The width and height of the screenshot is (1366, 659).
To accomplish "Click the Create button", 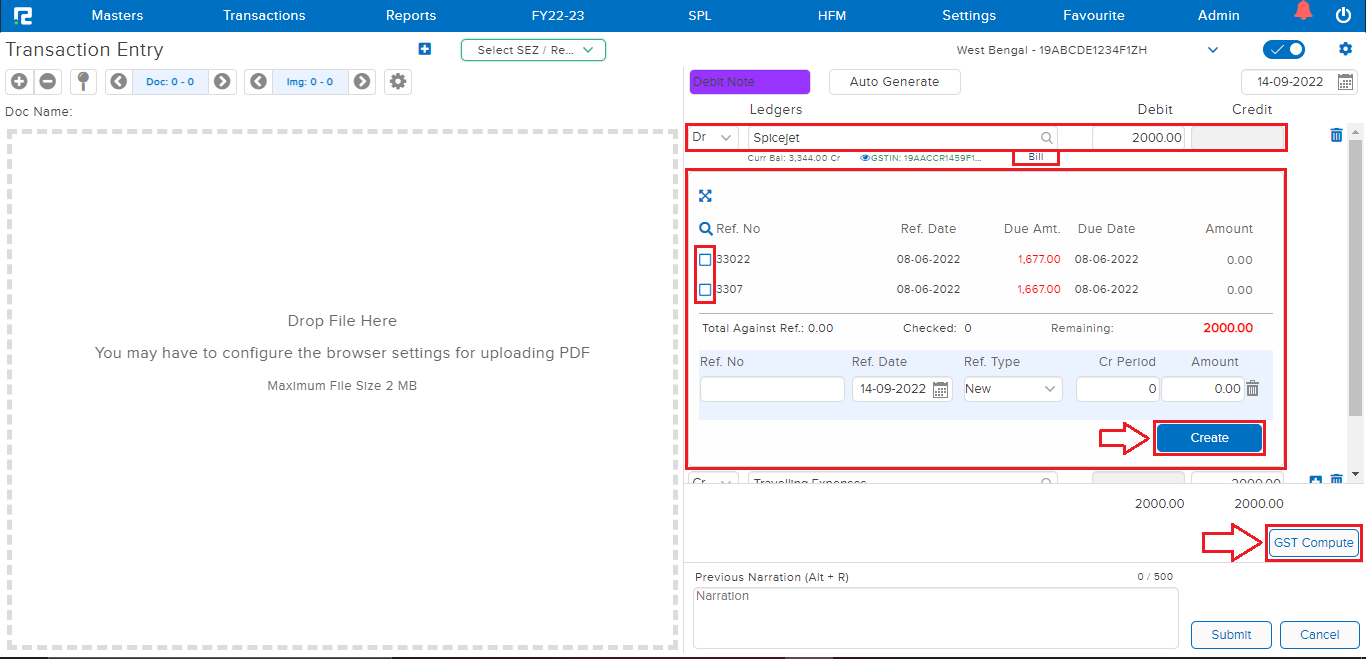I will [1209, 438].
